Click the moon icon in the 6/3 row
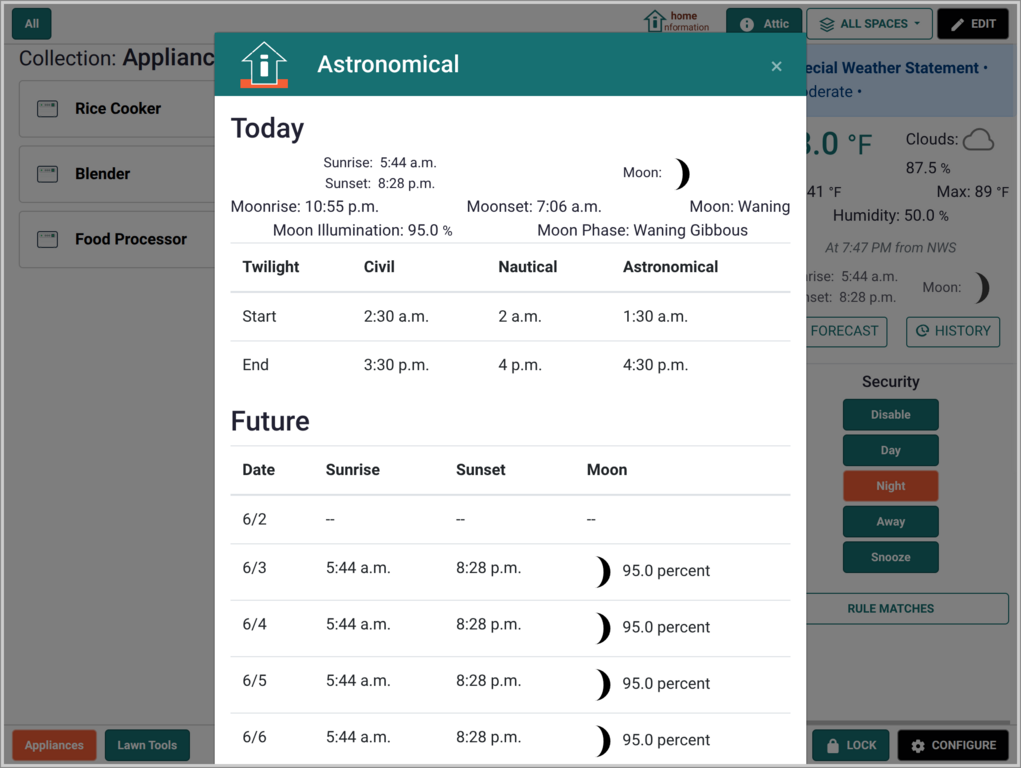1021x768 pixels. pos(604,571)
